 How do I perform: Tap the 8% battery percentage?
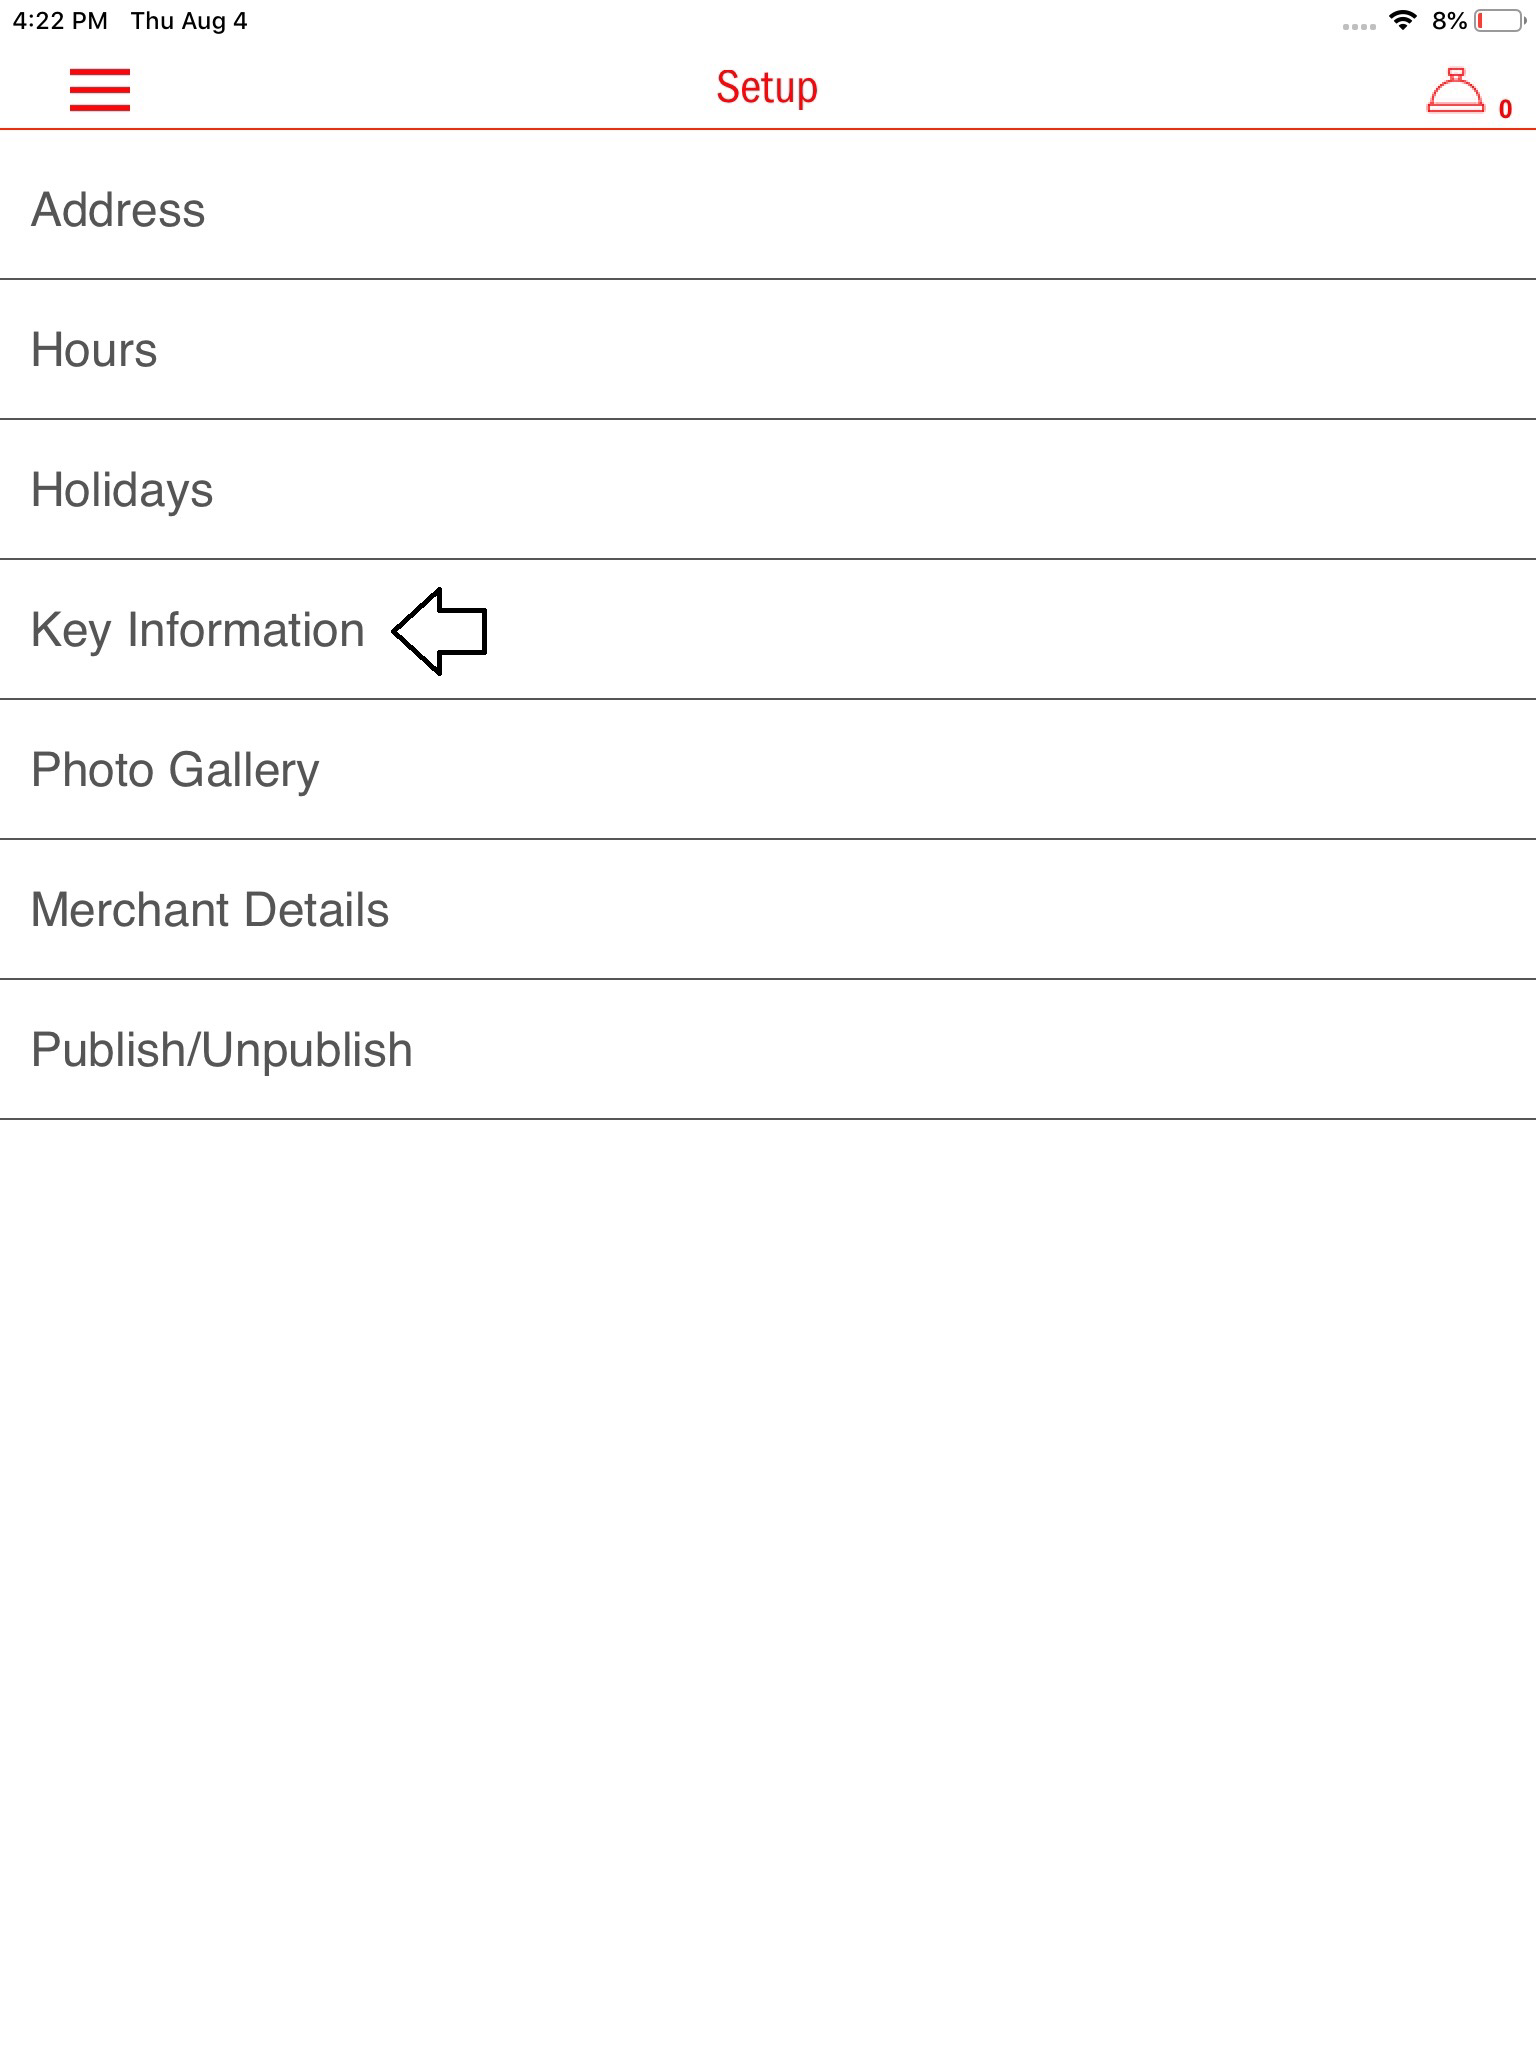pyautogui.click(x=1449, y=21)
